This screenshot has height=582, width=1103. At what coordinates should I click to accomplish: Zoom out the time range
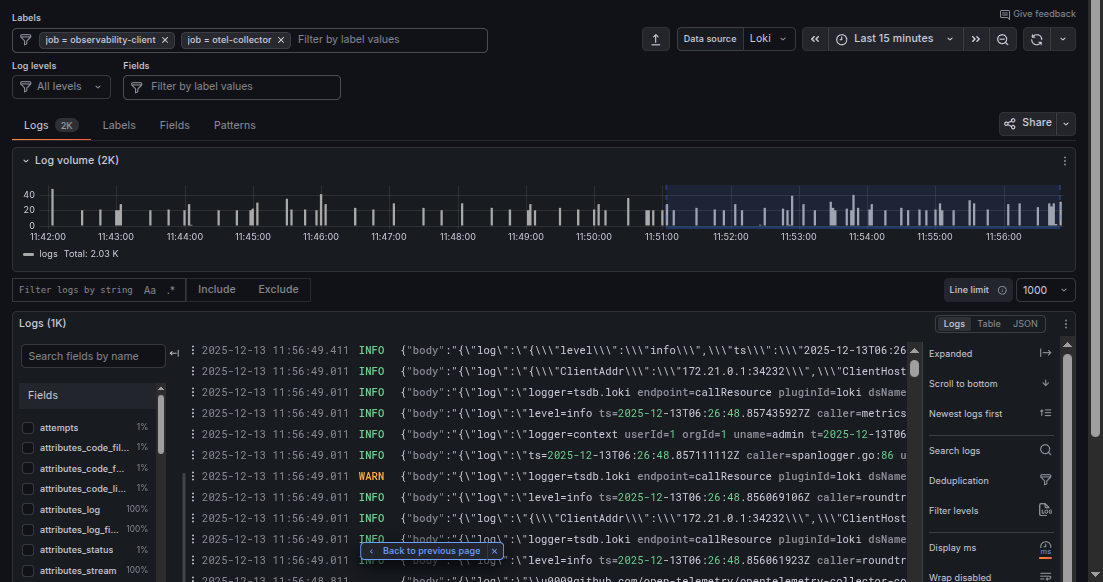1003,39
